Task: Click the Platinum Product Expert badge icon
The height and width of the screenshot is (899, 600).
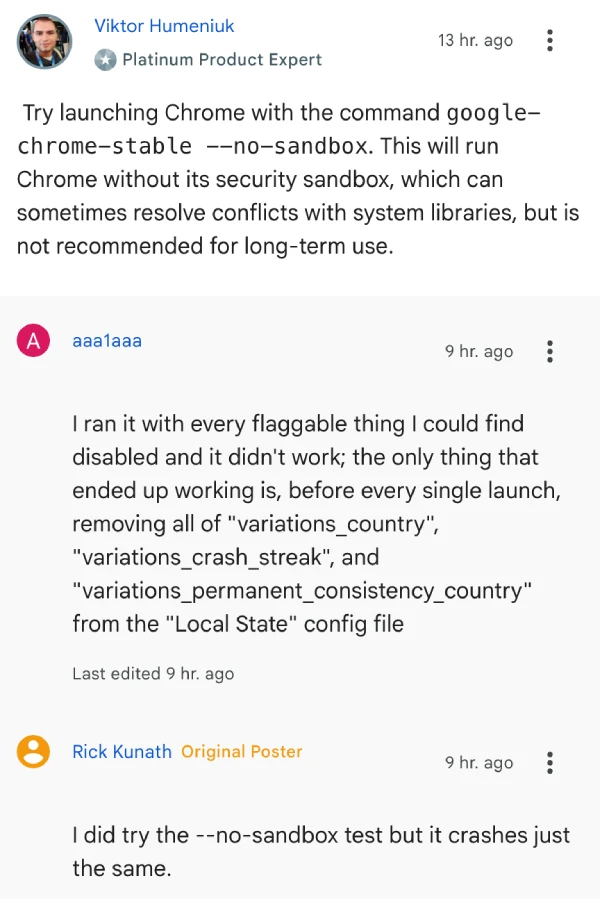Action: pos(107,60)
